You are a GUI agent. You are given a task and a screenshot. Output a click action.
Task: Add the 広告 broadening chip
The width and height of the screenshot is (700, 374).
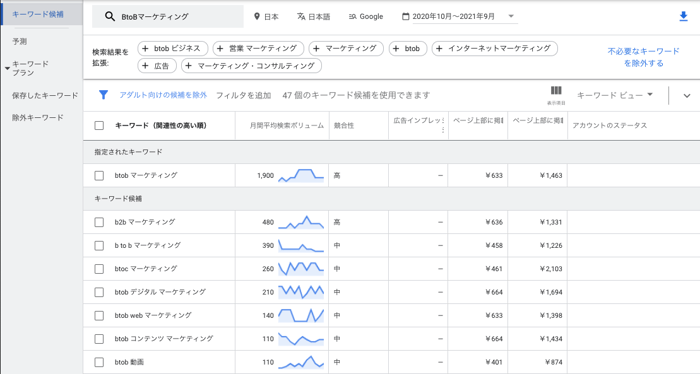[x=157, y=66]
